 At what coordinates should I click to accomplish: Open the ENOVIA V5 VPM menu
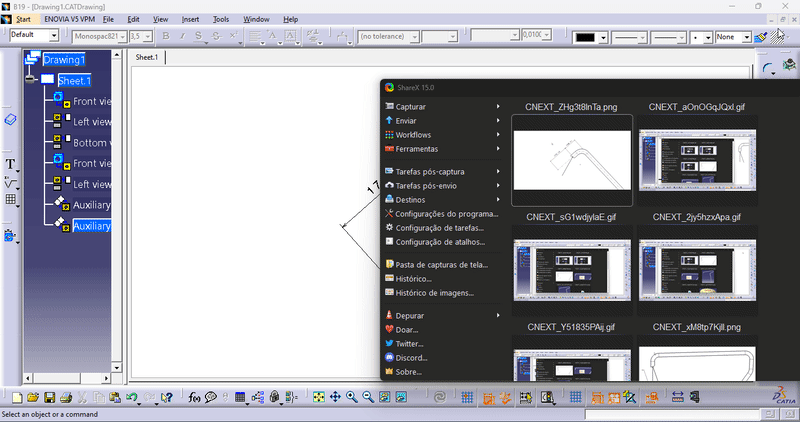click(69, 19)
